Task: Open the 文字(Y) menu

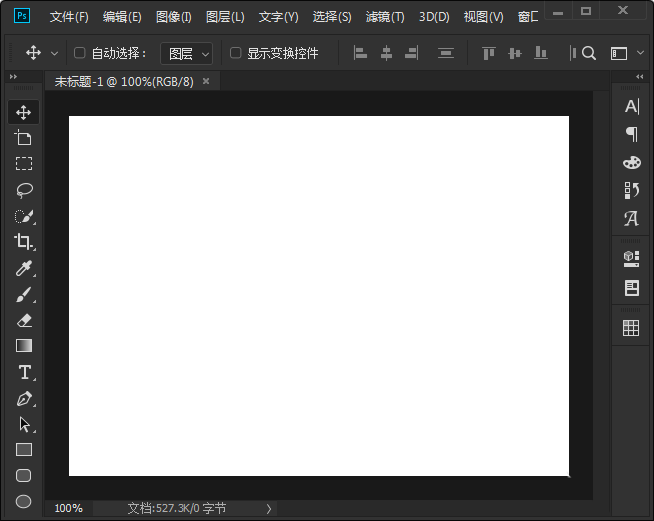Action: (279, 17)
